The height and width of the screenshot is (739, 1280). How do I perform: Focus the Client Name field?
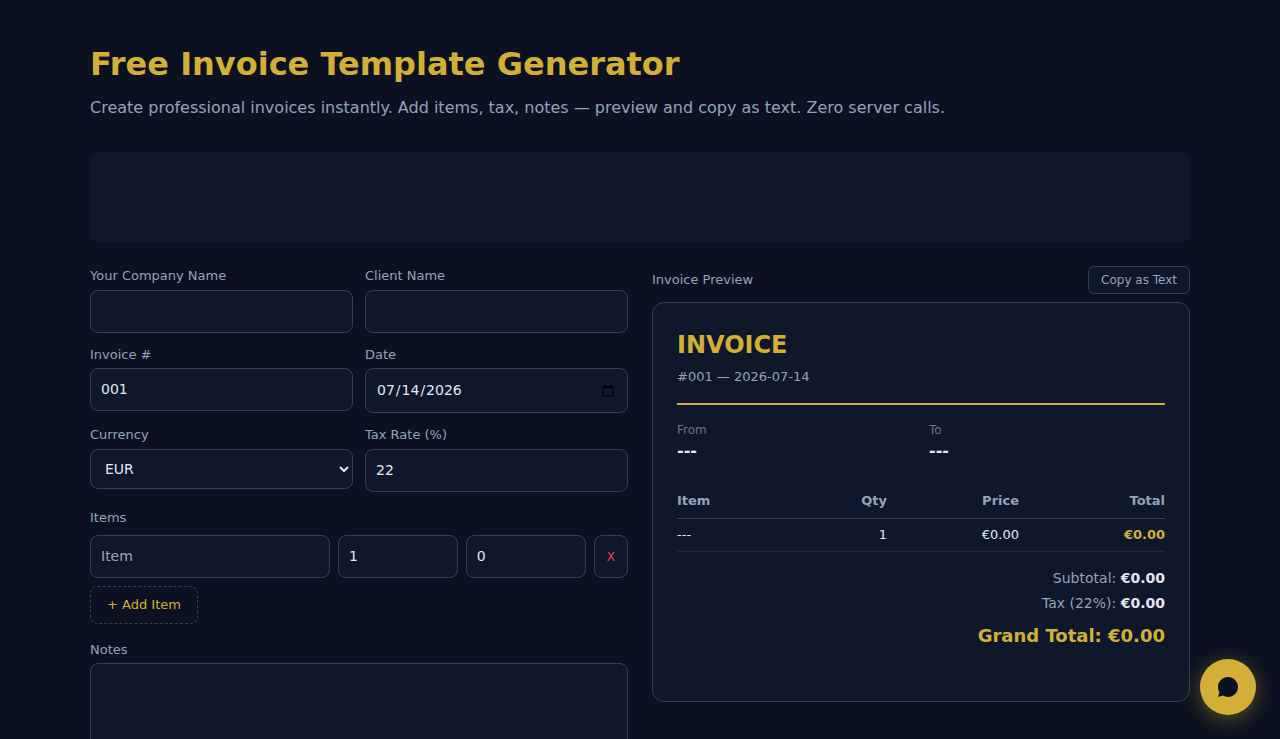coord(496,311)
